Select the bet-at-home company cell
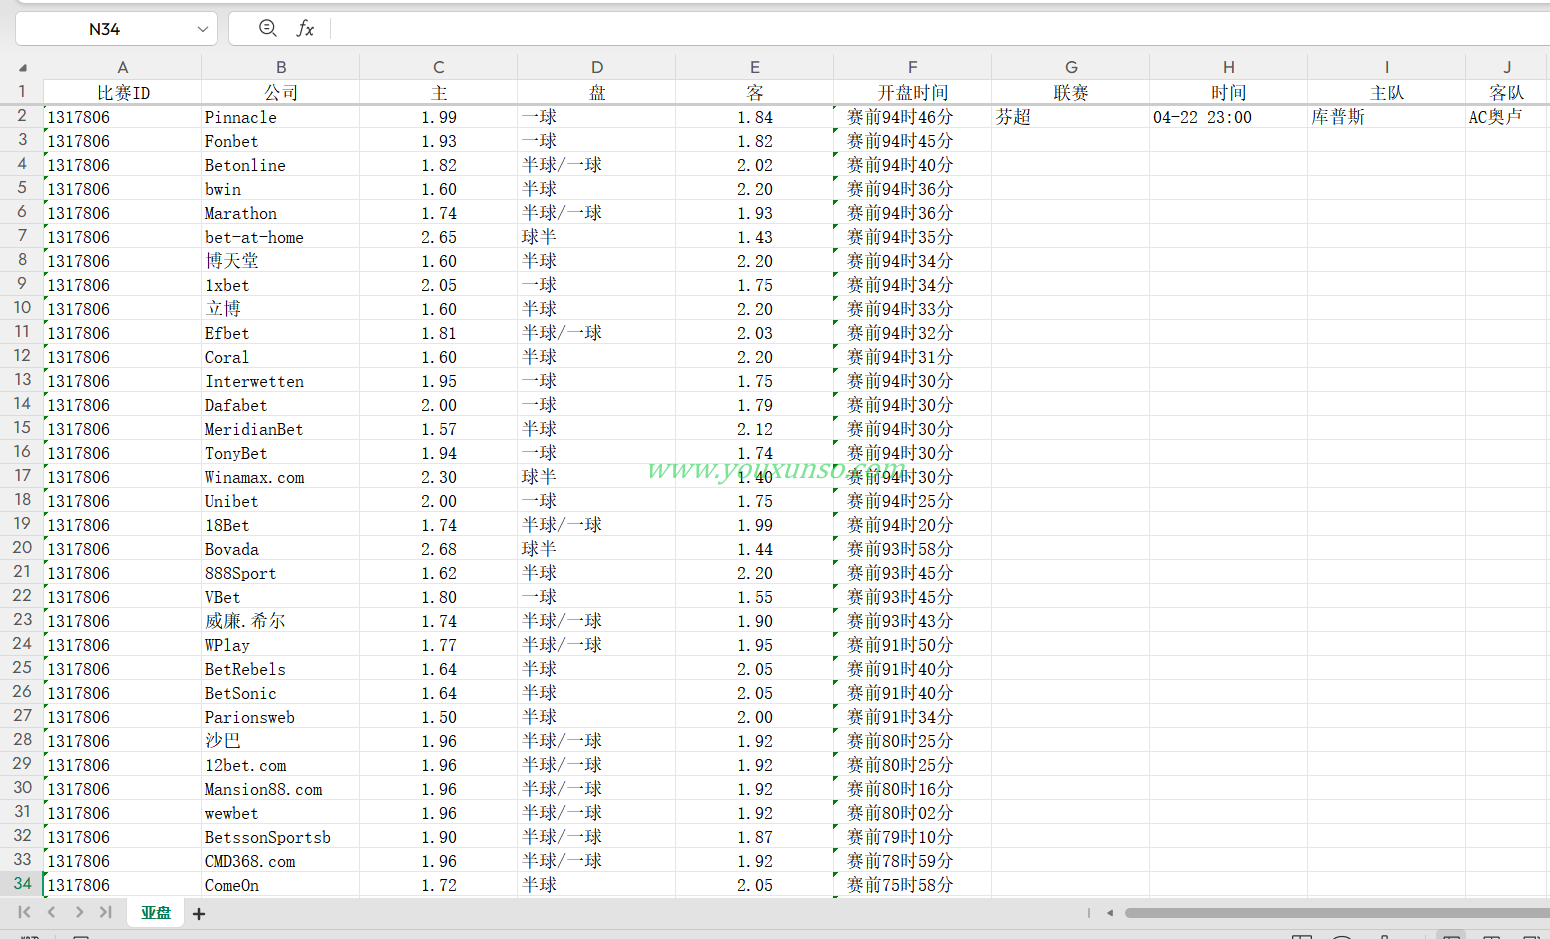 point(281,237)
